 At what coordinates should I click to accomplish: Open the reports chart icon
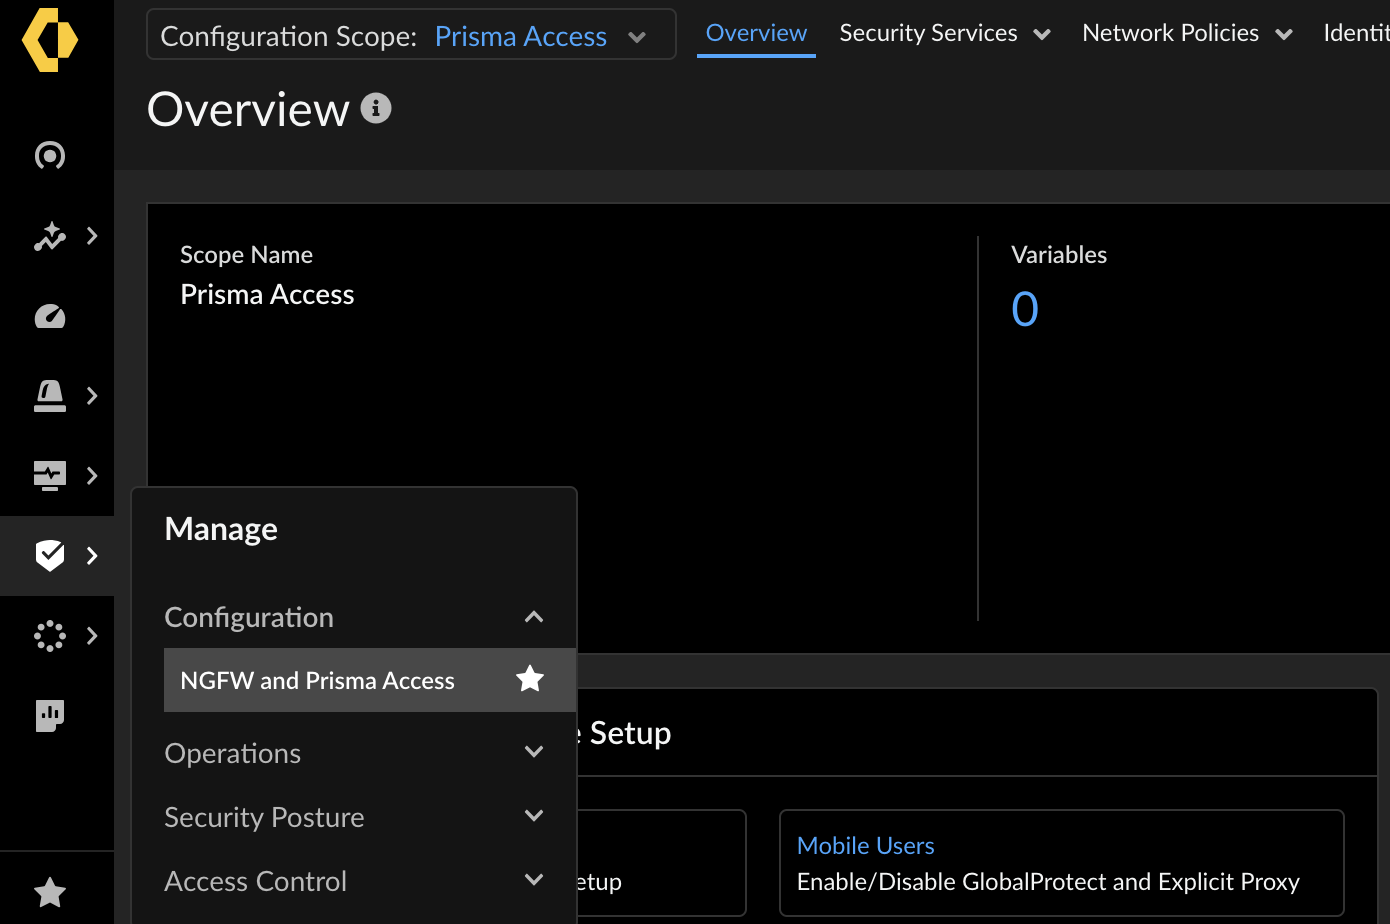50,715
